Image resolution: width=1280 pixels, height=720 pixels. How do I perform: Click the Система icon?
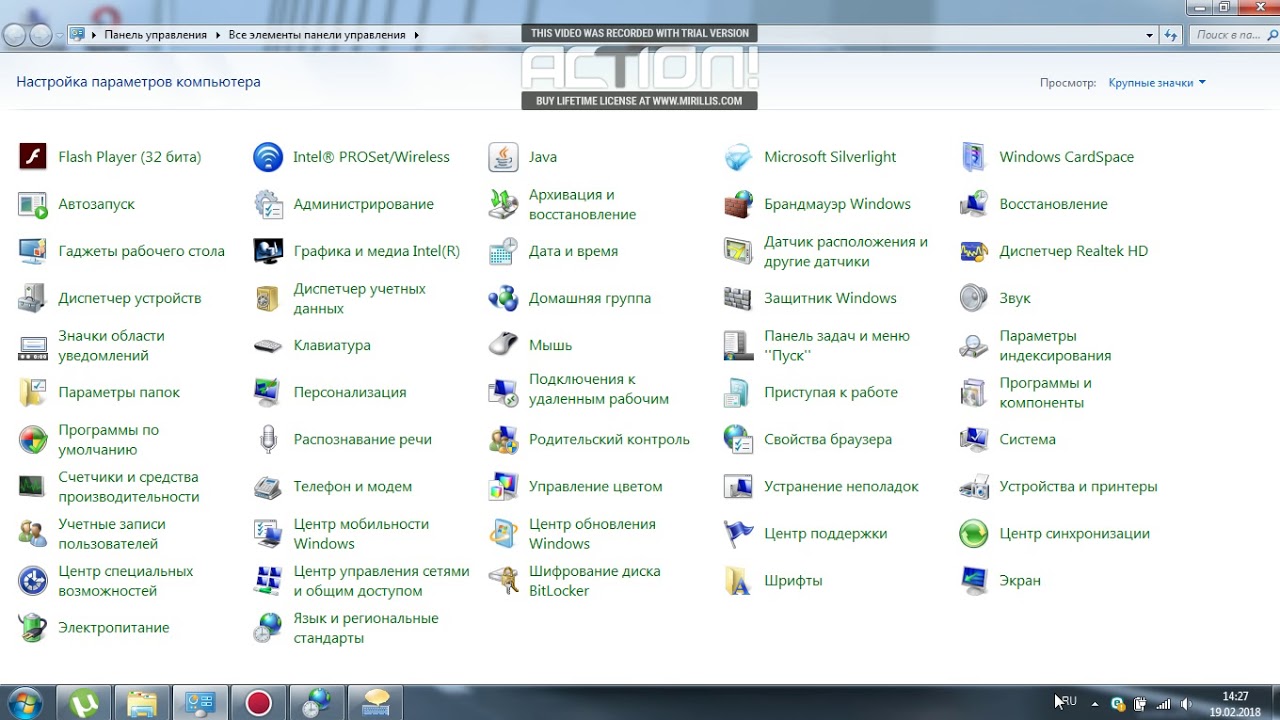point(974,439)
